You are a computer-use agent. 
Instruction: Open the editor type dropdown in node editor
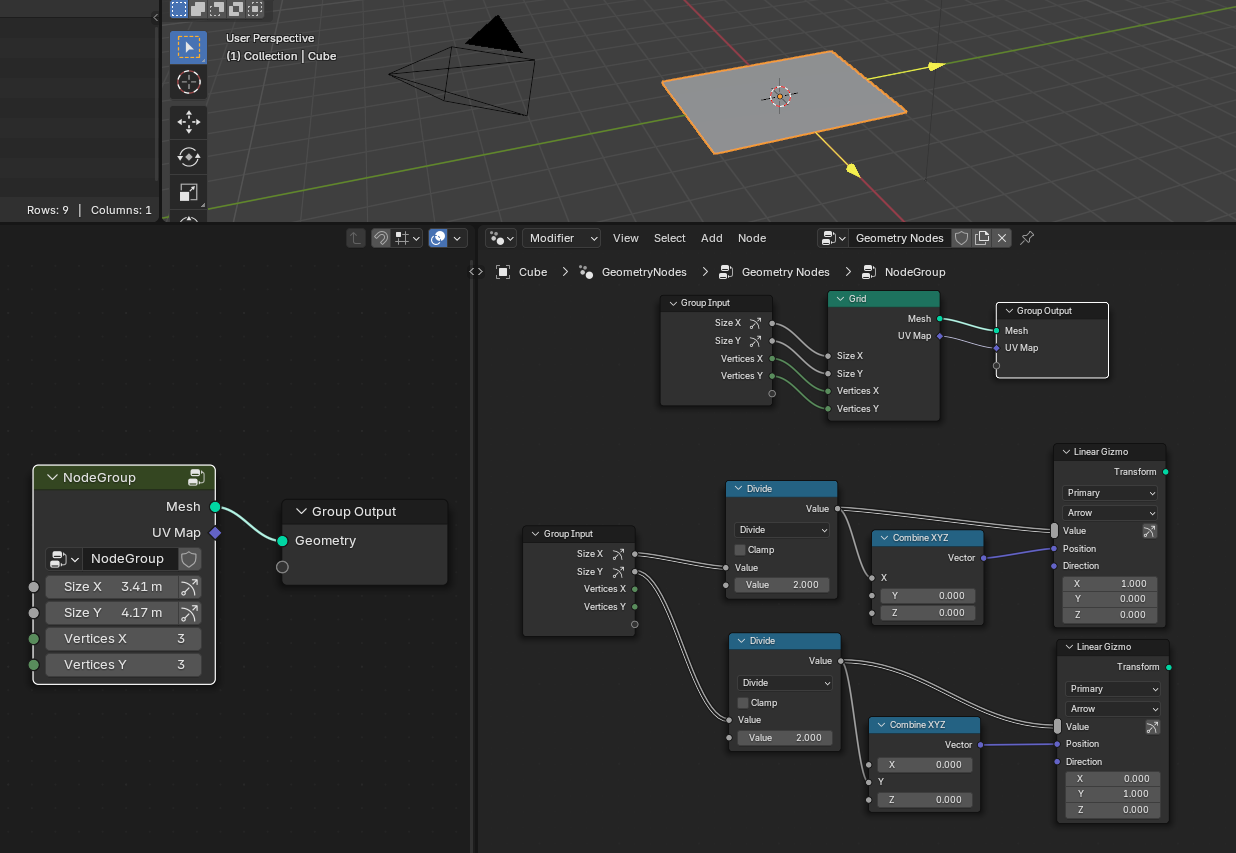pos(500,238)
